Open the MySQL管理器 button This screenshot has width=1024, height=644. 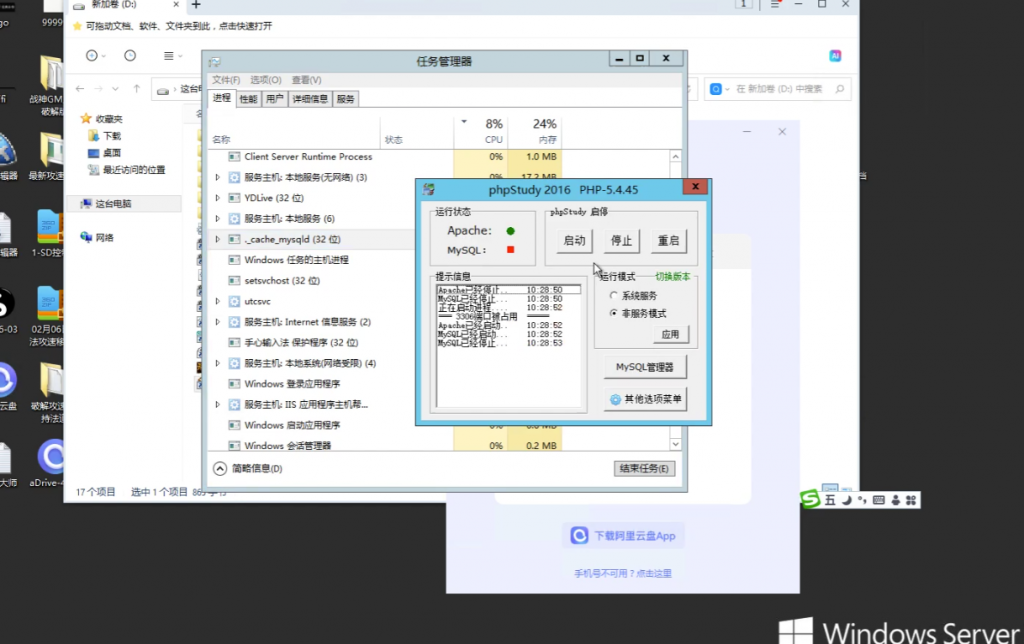click(645, 368)
